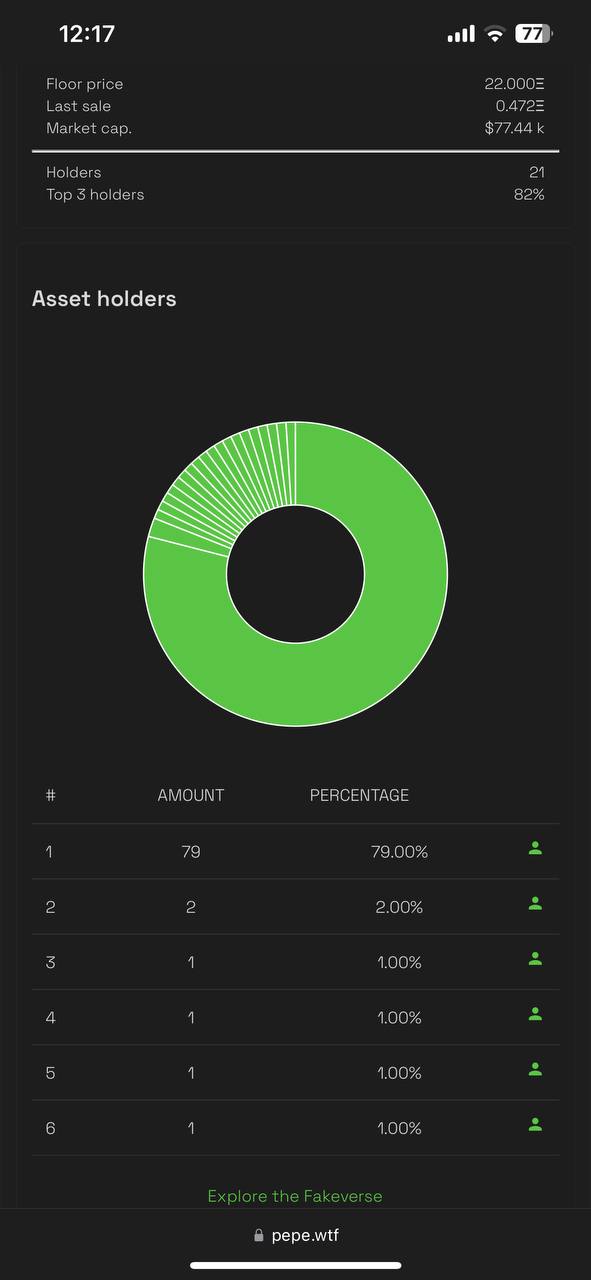Select the 79.00% percentage row value
Image resolution: width=591 pixels, height=1280 pixels.
tap(399, 852)
